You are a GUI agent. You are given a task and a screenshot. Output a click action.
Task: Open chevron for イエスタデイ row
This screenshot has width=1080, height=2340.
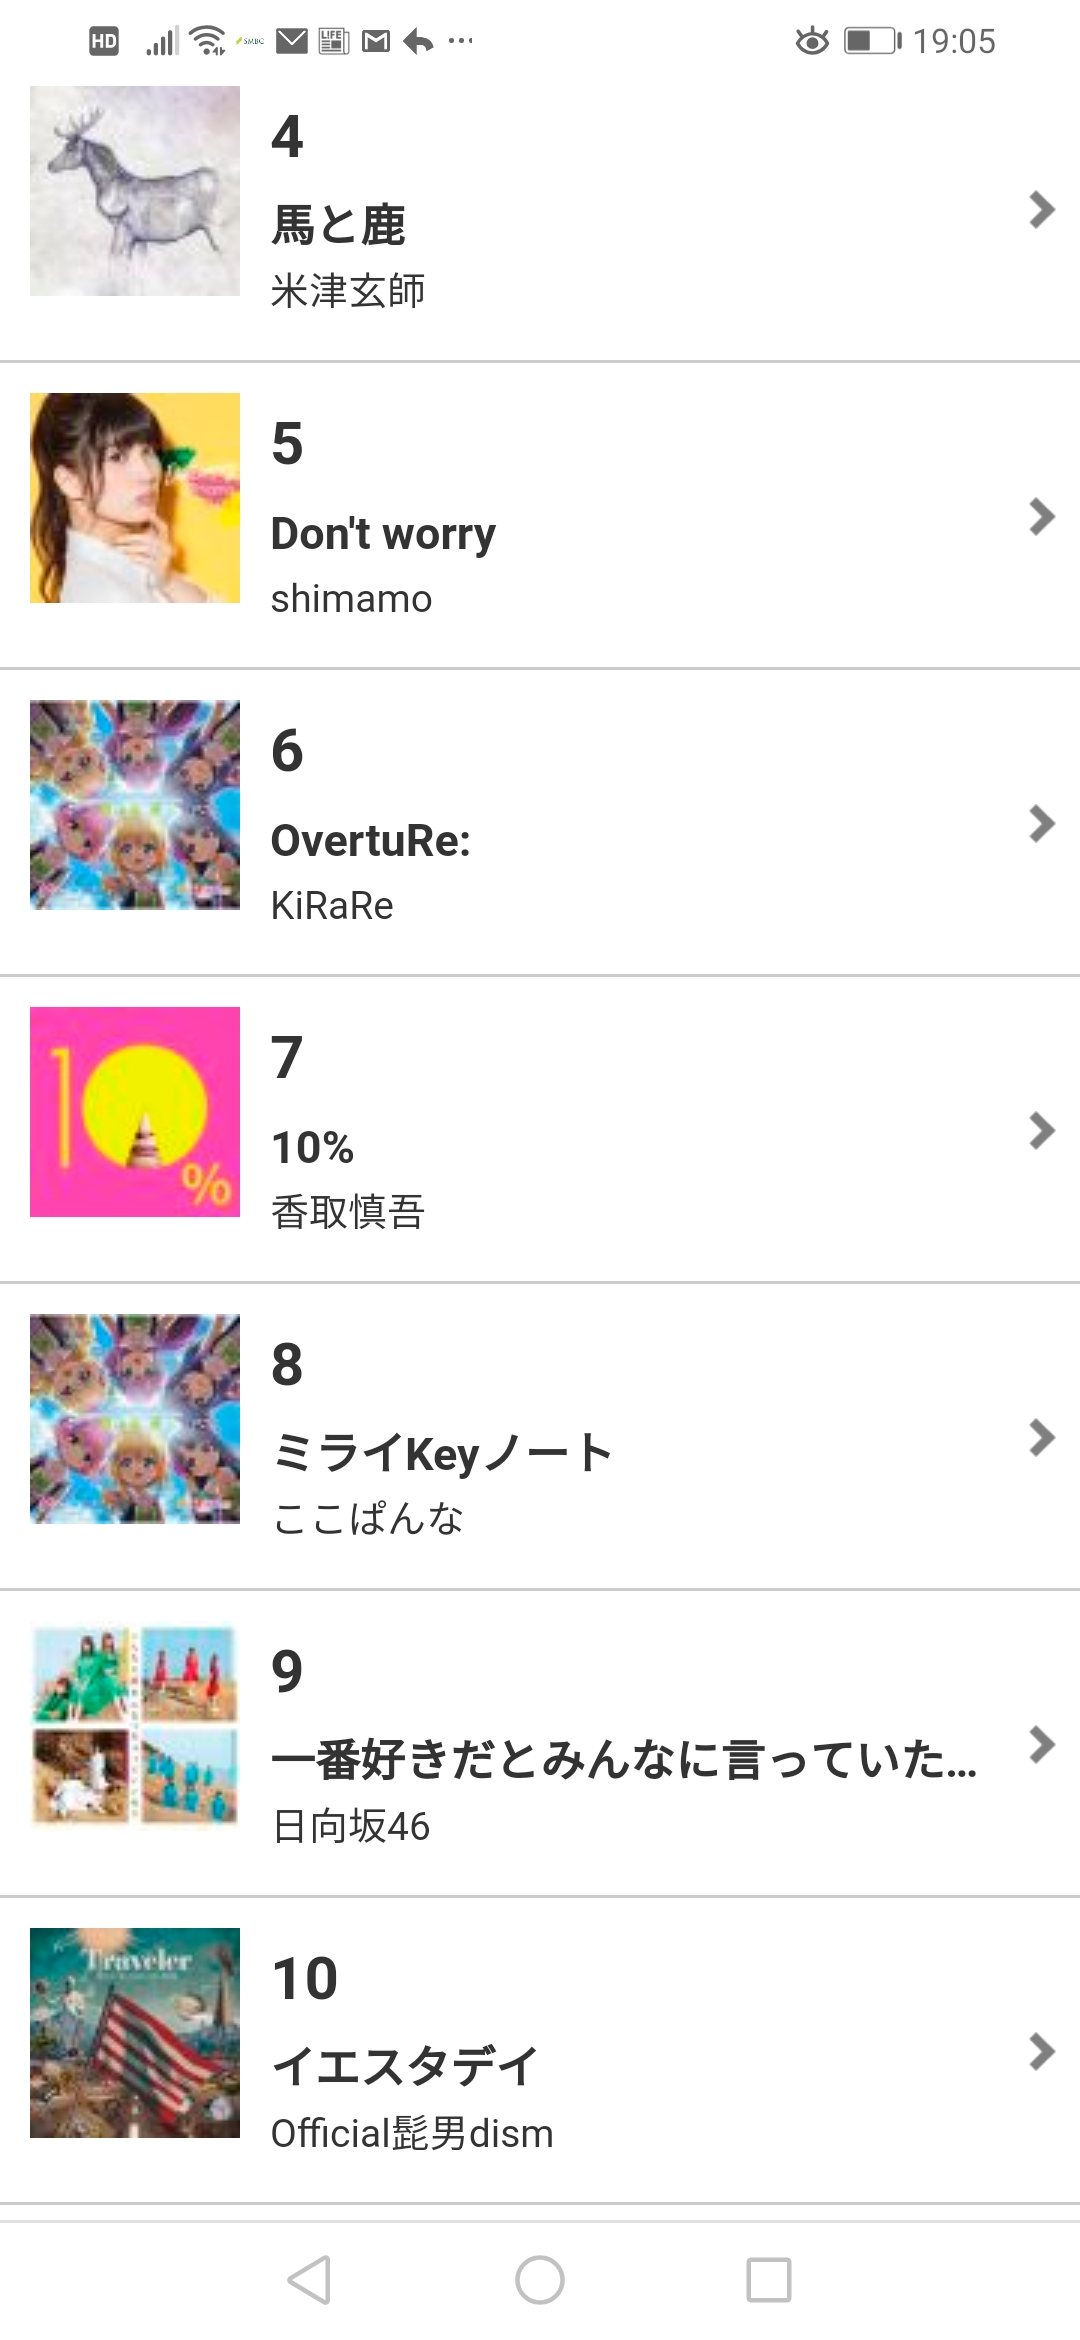[1041, 2051]
